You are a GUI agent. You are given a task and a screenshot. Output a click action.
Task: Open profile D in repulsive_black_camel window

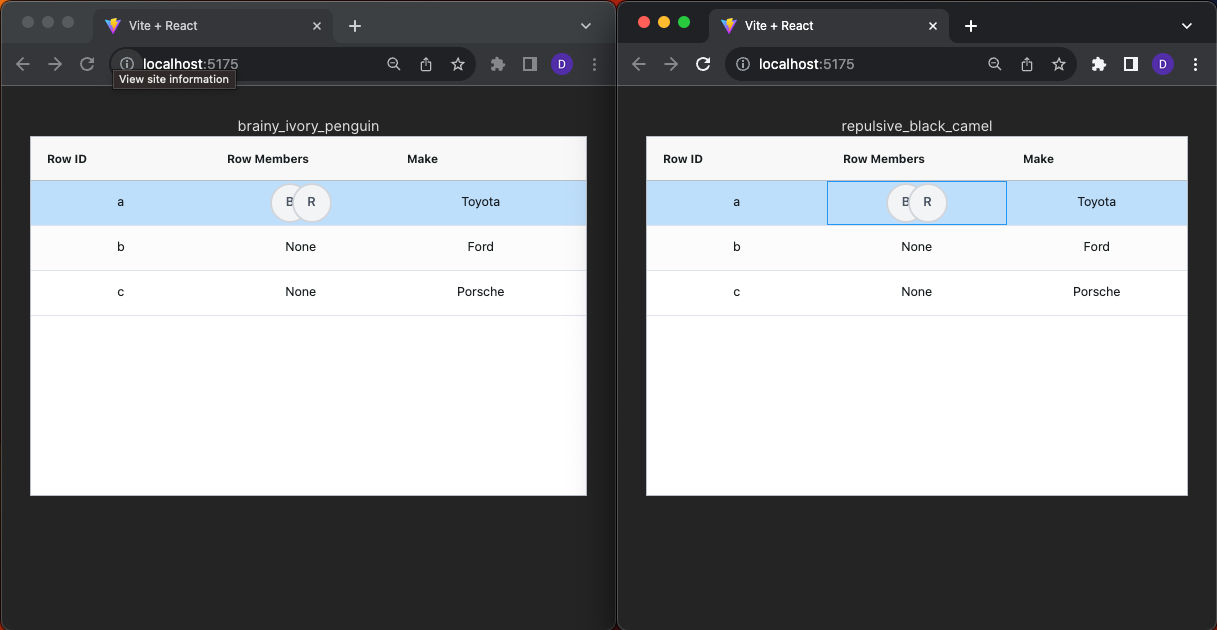pos(1163,64)
